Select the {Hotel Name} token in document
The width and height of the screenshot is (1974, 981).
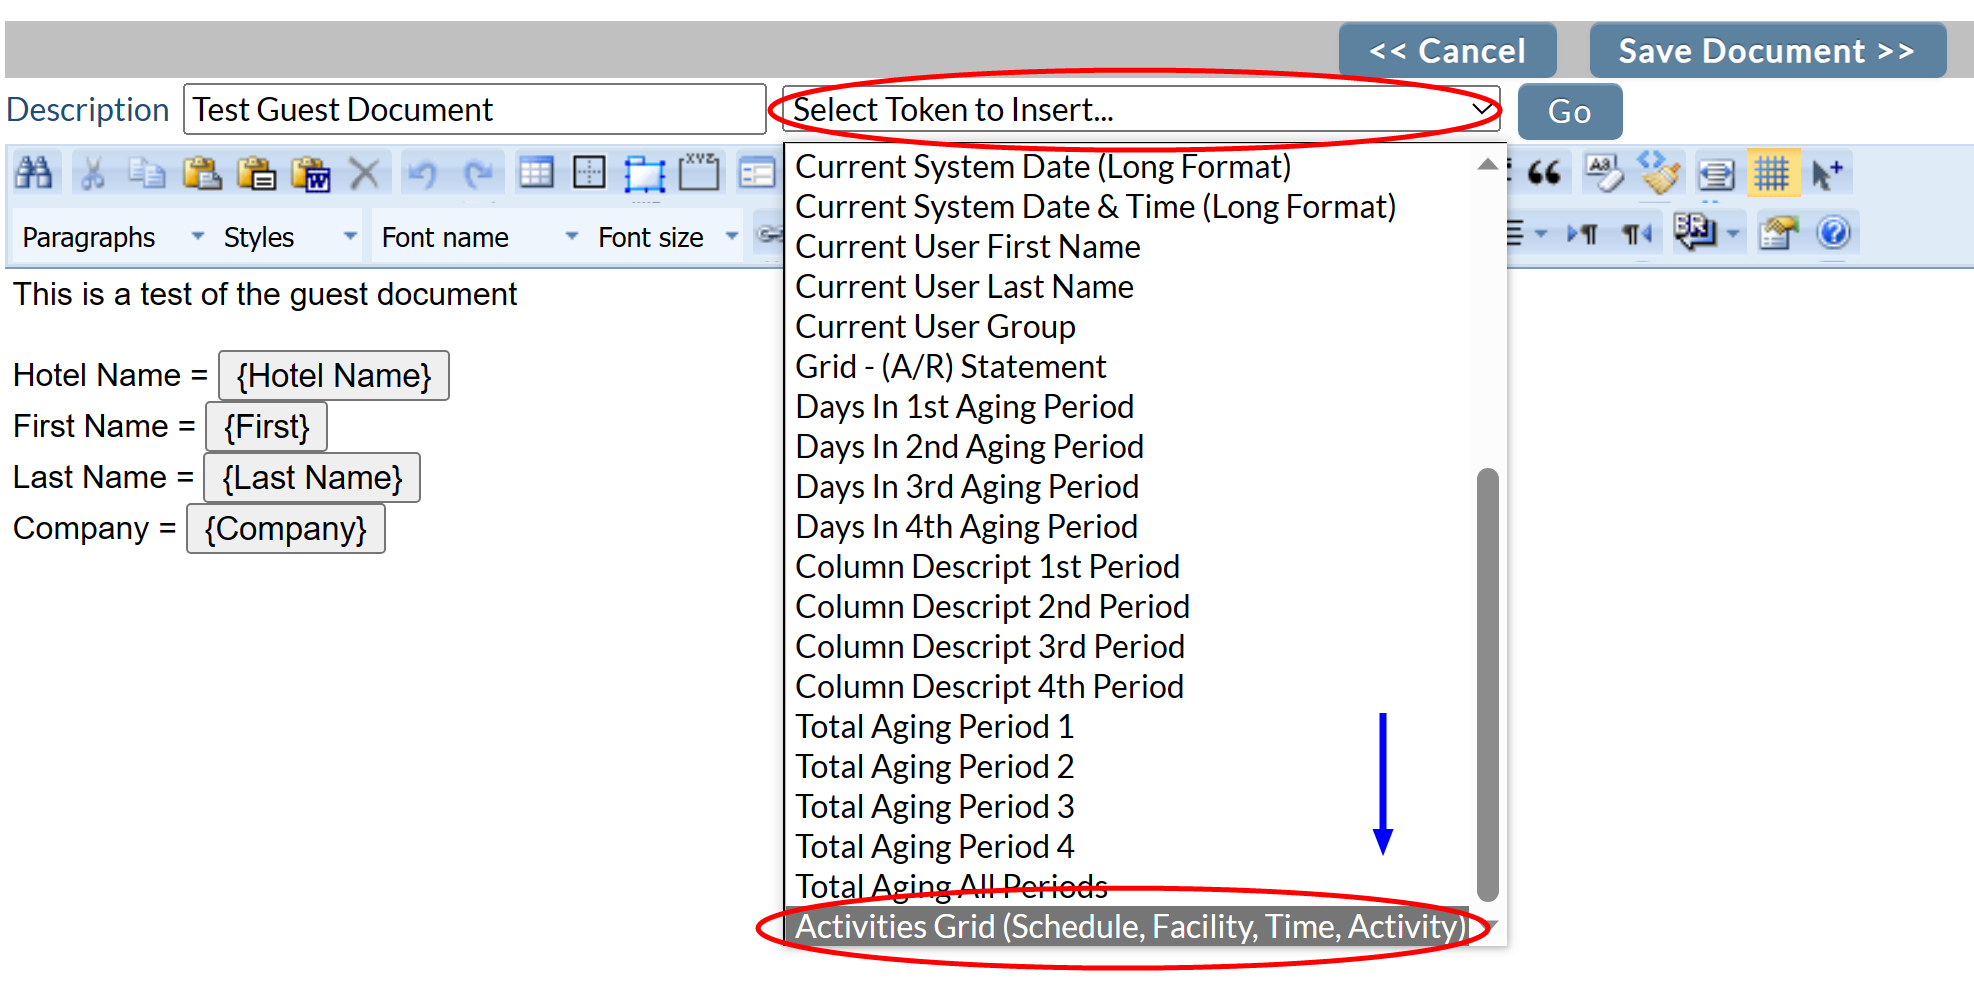334,375
